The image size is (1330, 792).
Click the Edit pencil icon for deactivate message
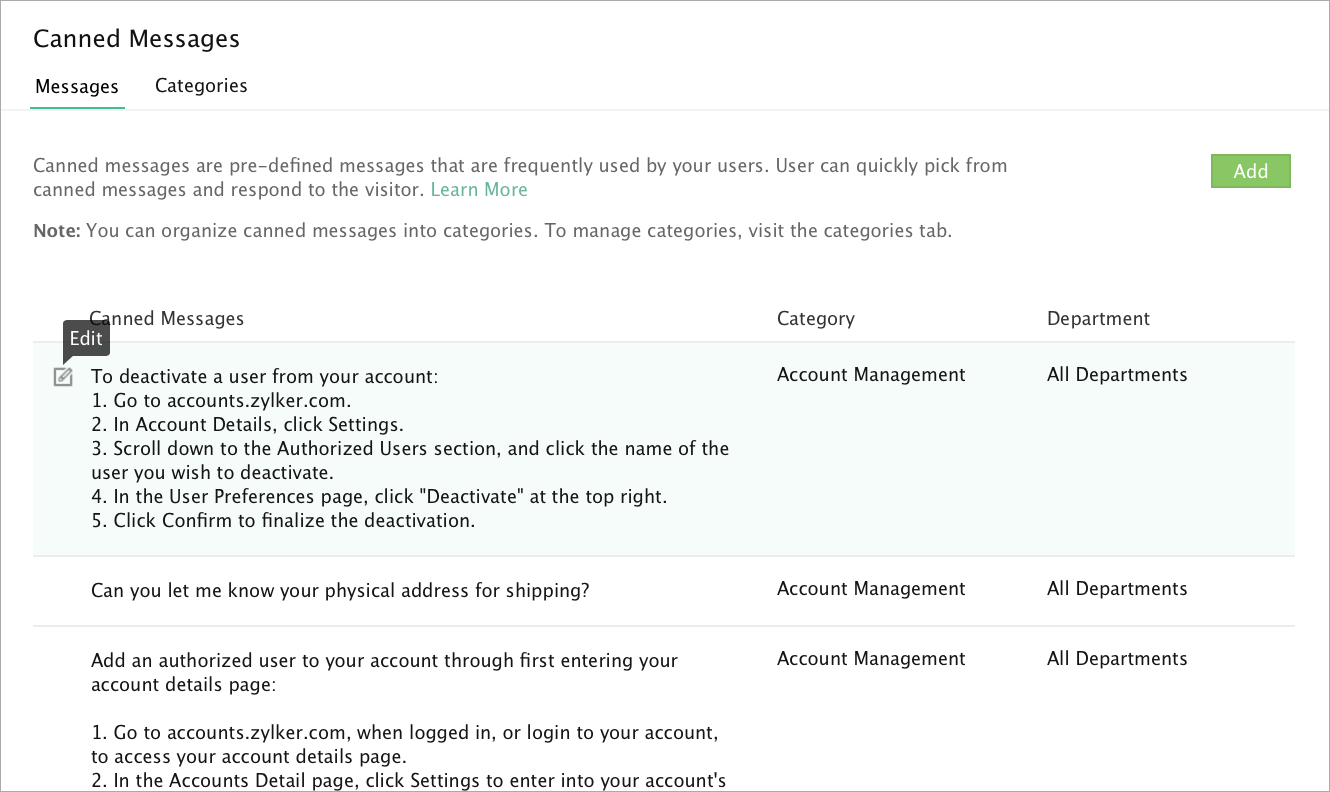coord(63,377)
